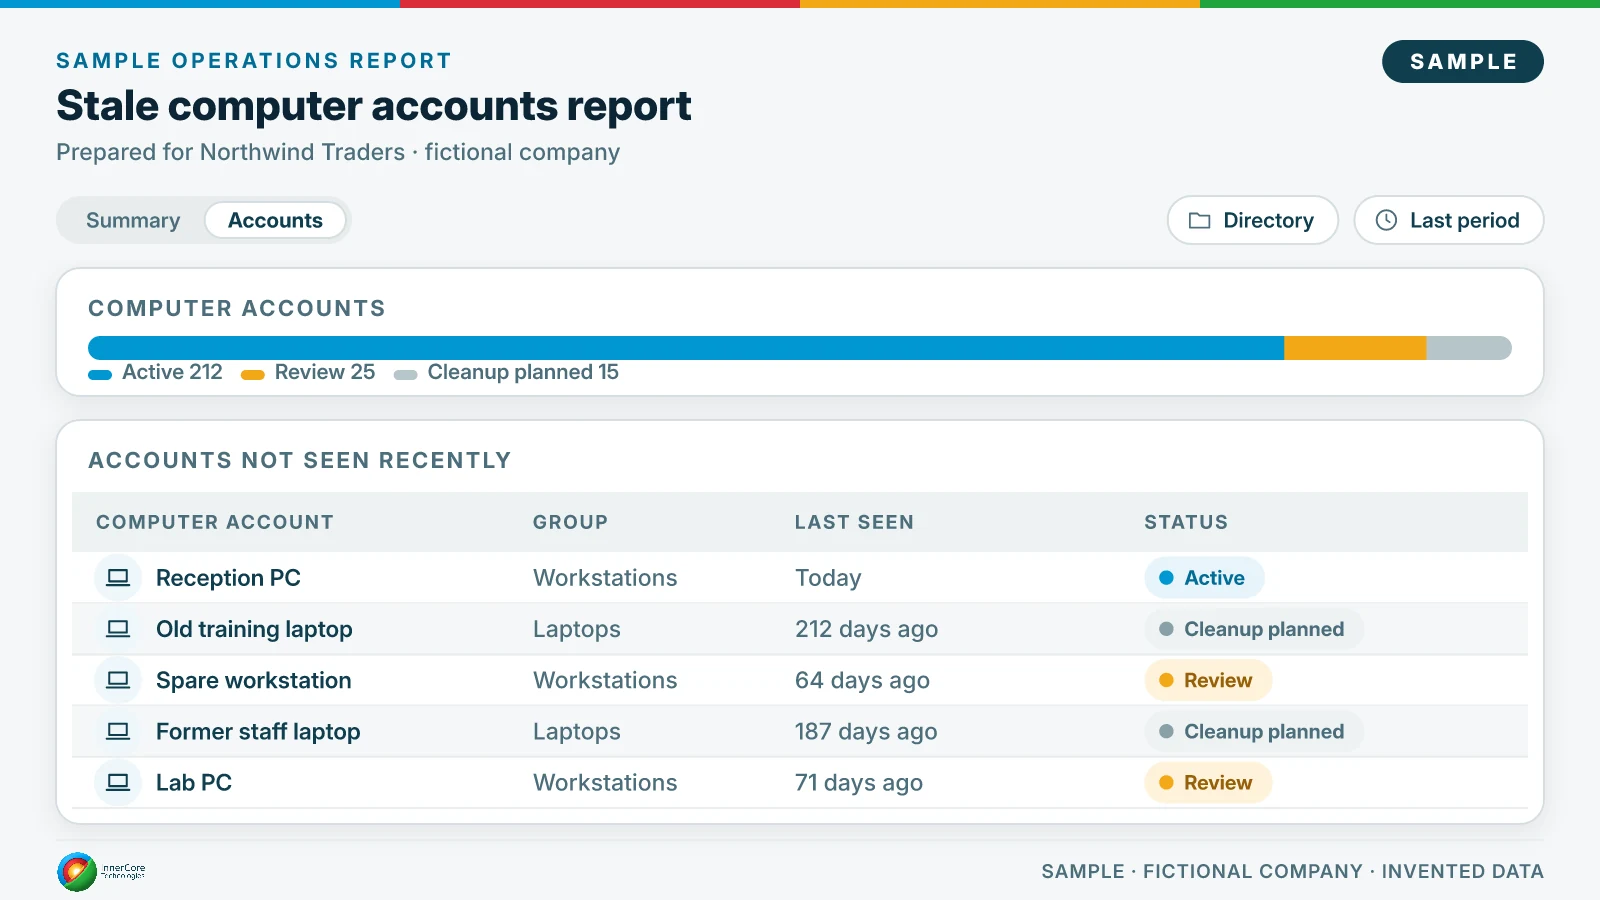Click the blue Active segment of the bar
The width and height of the screenshot is (1600, 900).
(686, 348)
